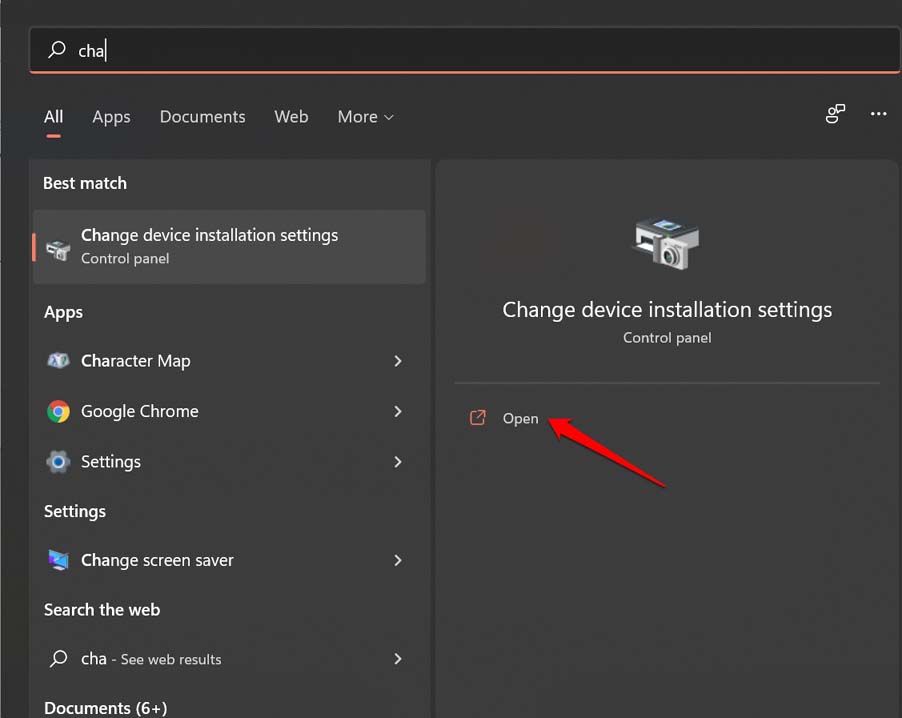Click the feedback/account icon near top right
The image size is (902, 718).
[835, 113]
